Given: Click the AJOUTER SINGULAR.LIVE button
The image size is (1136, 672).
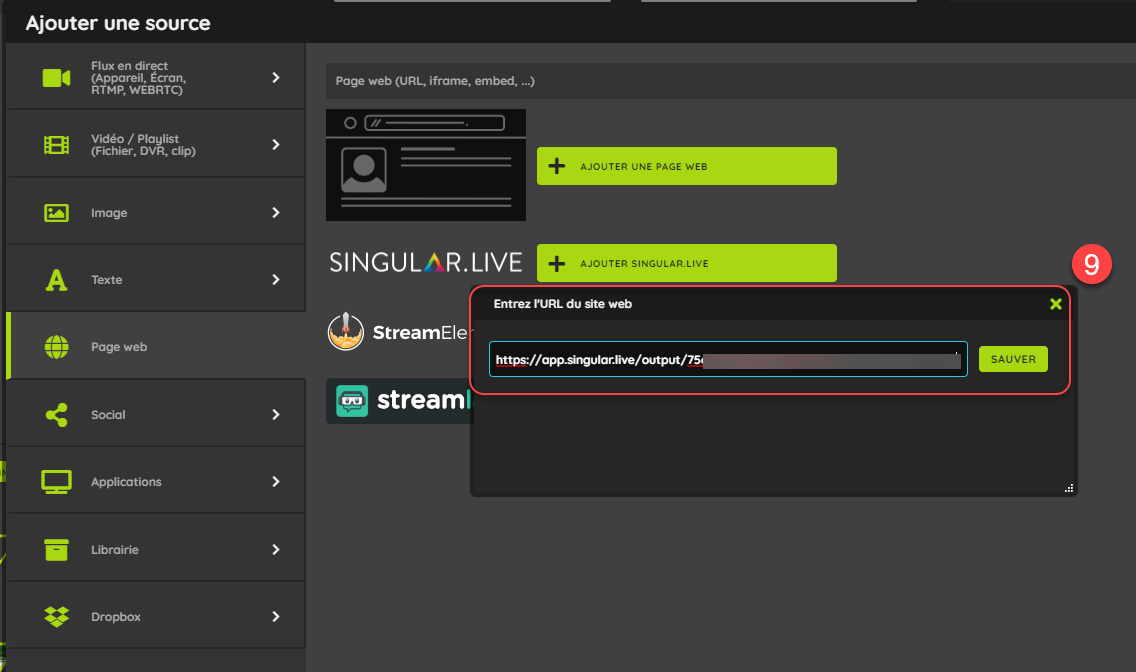Looking at the screenshot, I should (687, 263).
